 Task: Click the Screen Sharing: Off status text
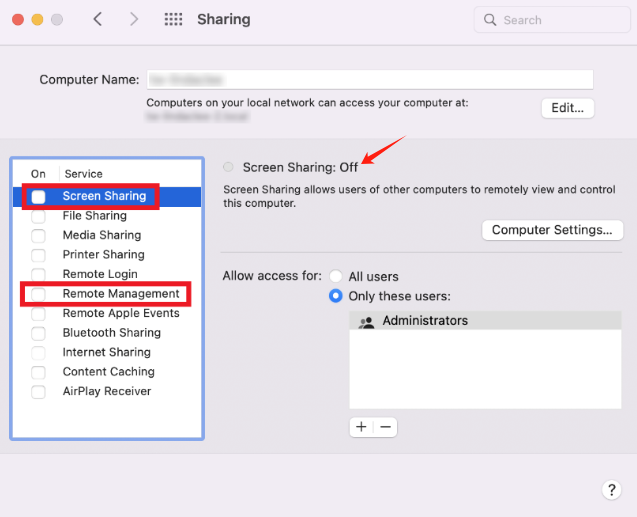pos(300,167)
